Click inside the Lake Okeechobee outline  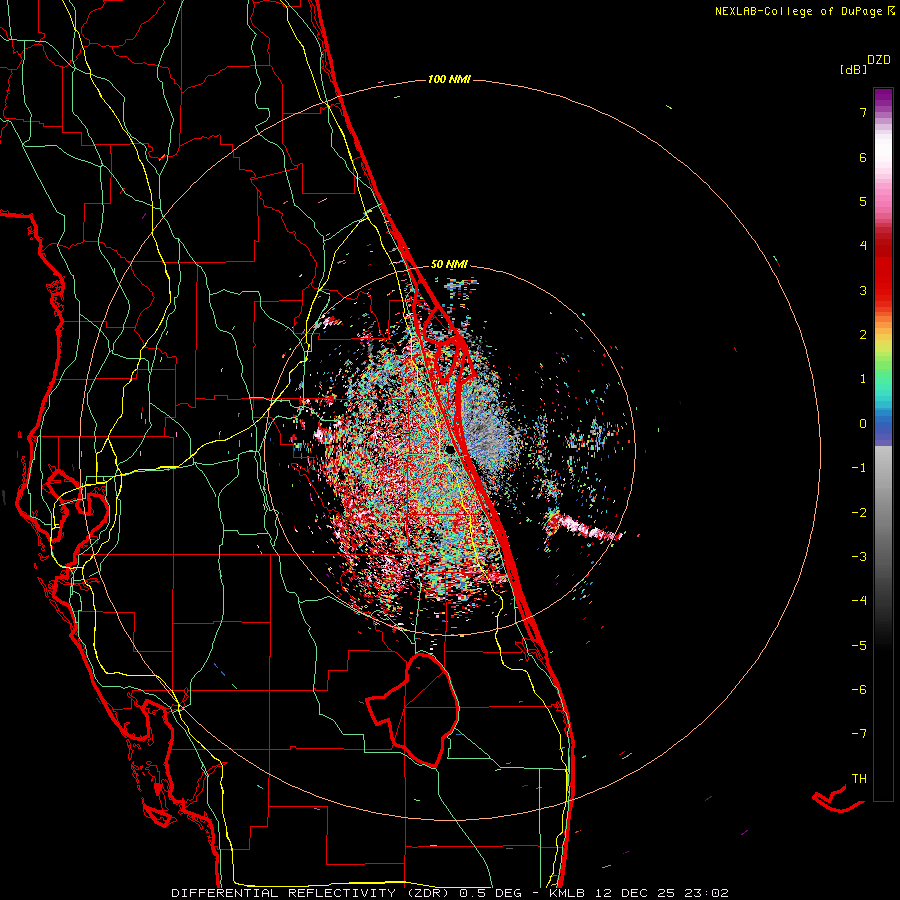423,712
